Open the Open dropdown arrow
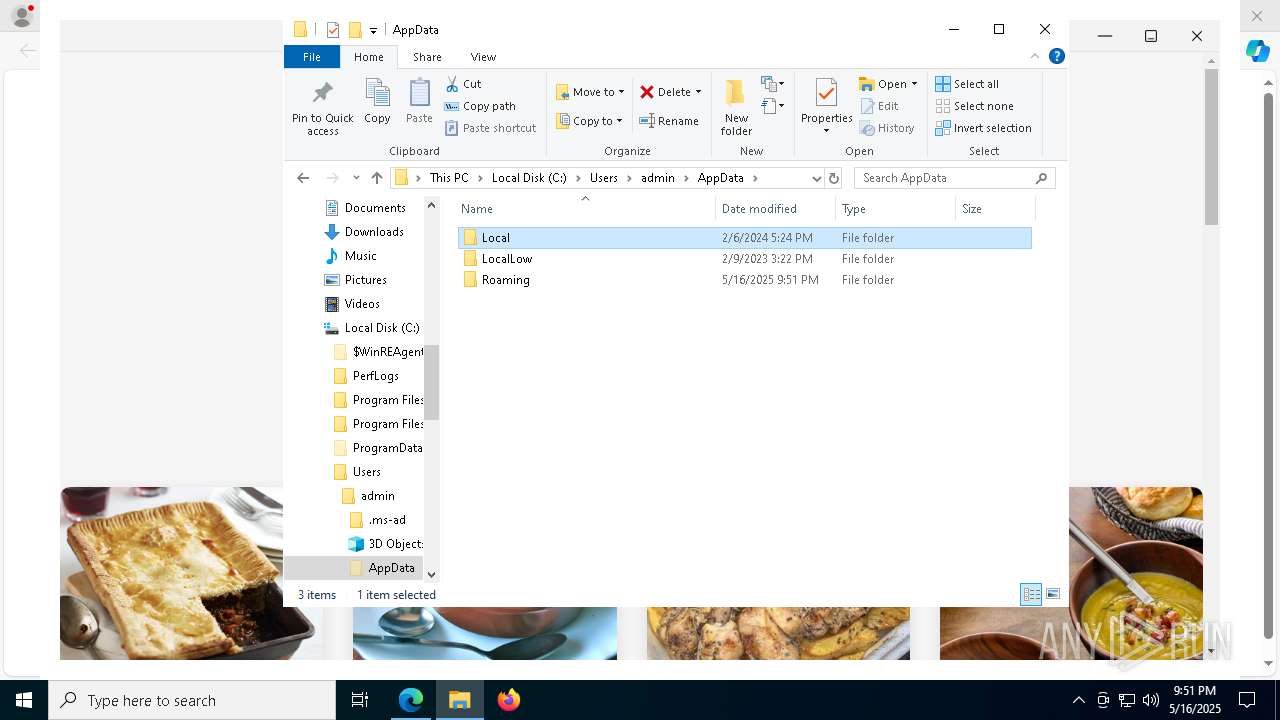This screenshot has height=720, width=1280. 914,84
